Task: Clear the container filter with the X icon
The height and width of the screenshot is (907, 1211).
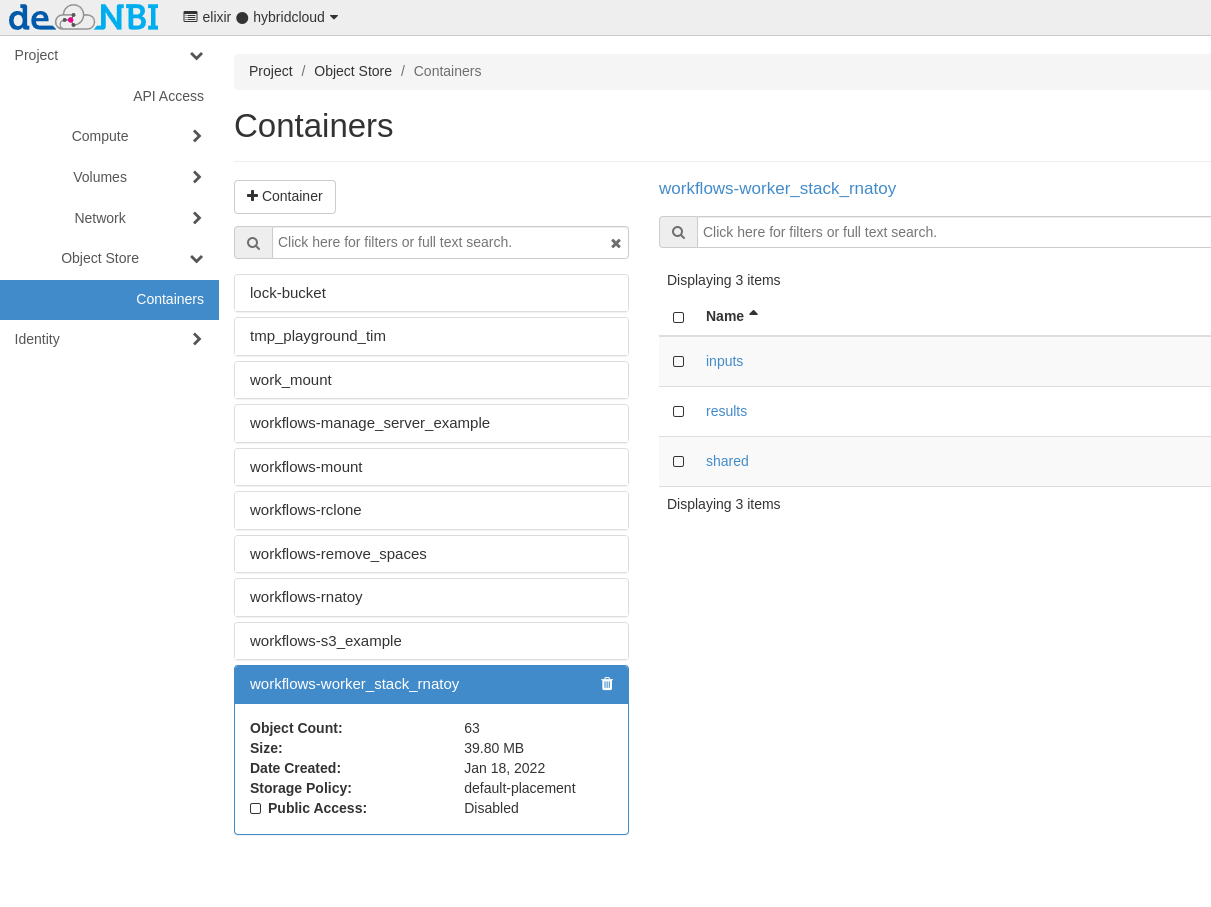Action: click(616, 243)
